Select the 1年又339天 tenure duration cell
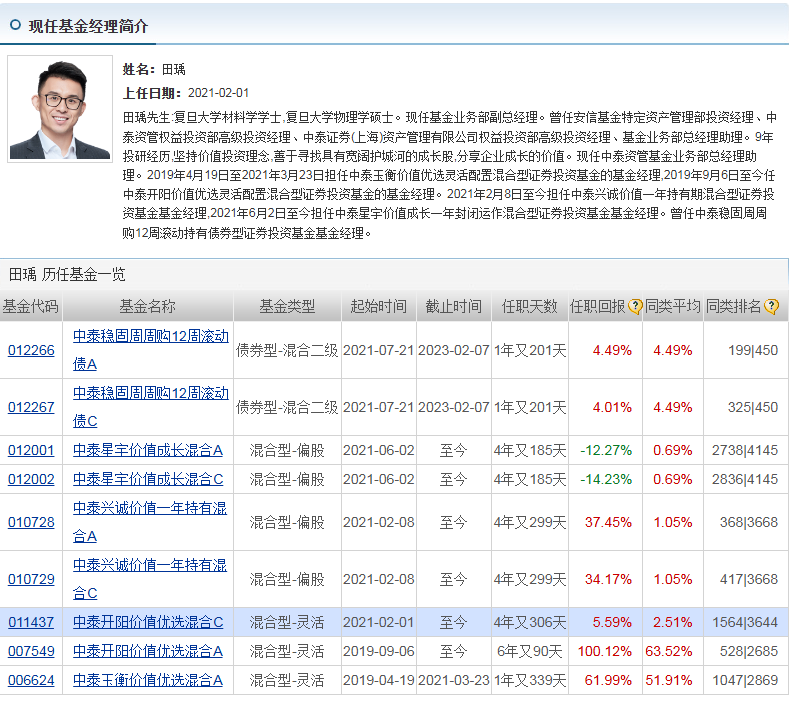Screen dimensions: 795x701 click(x=530, y=680)
